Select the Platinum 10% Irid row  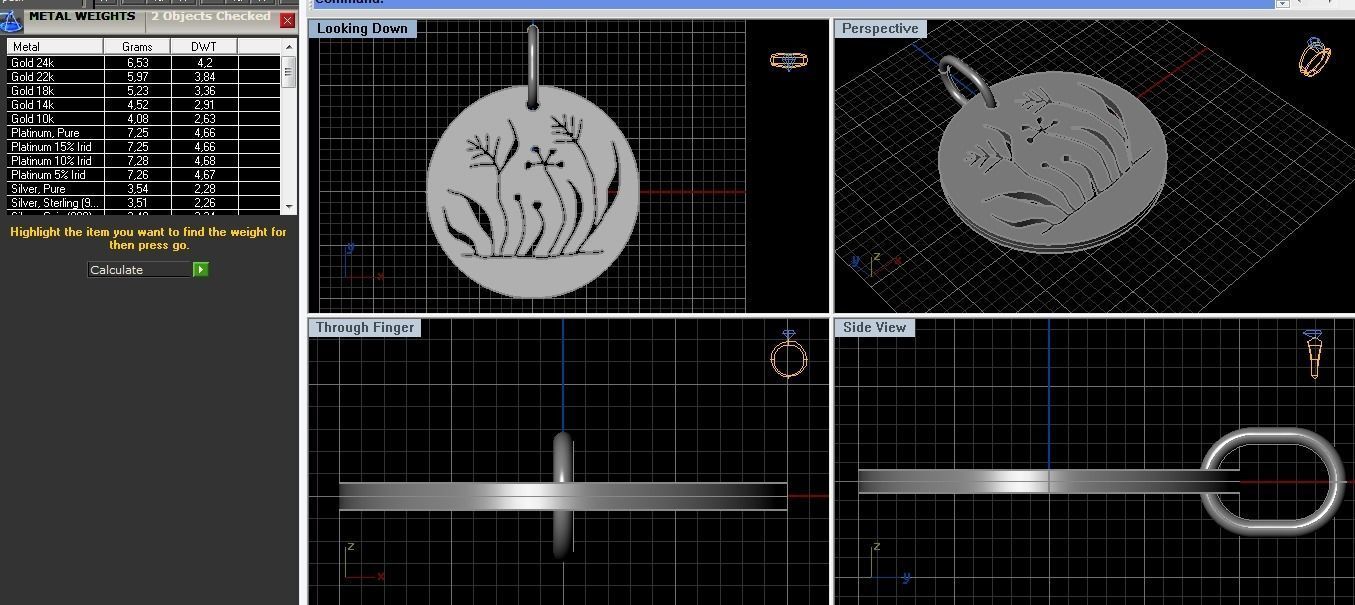pyautogui.click(x=144, y=160)
